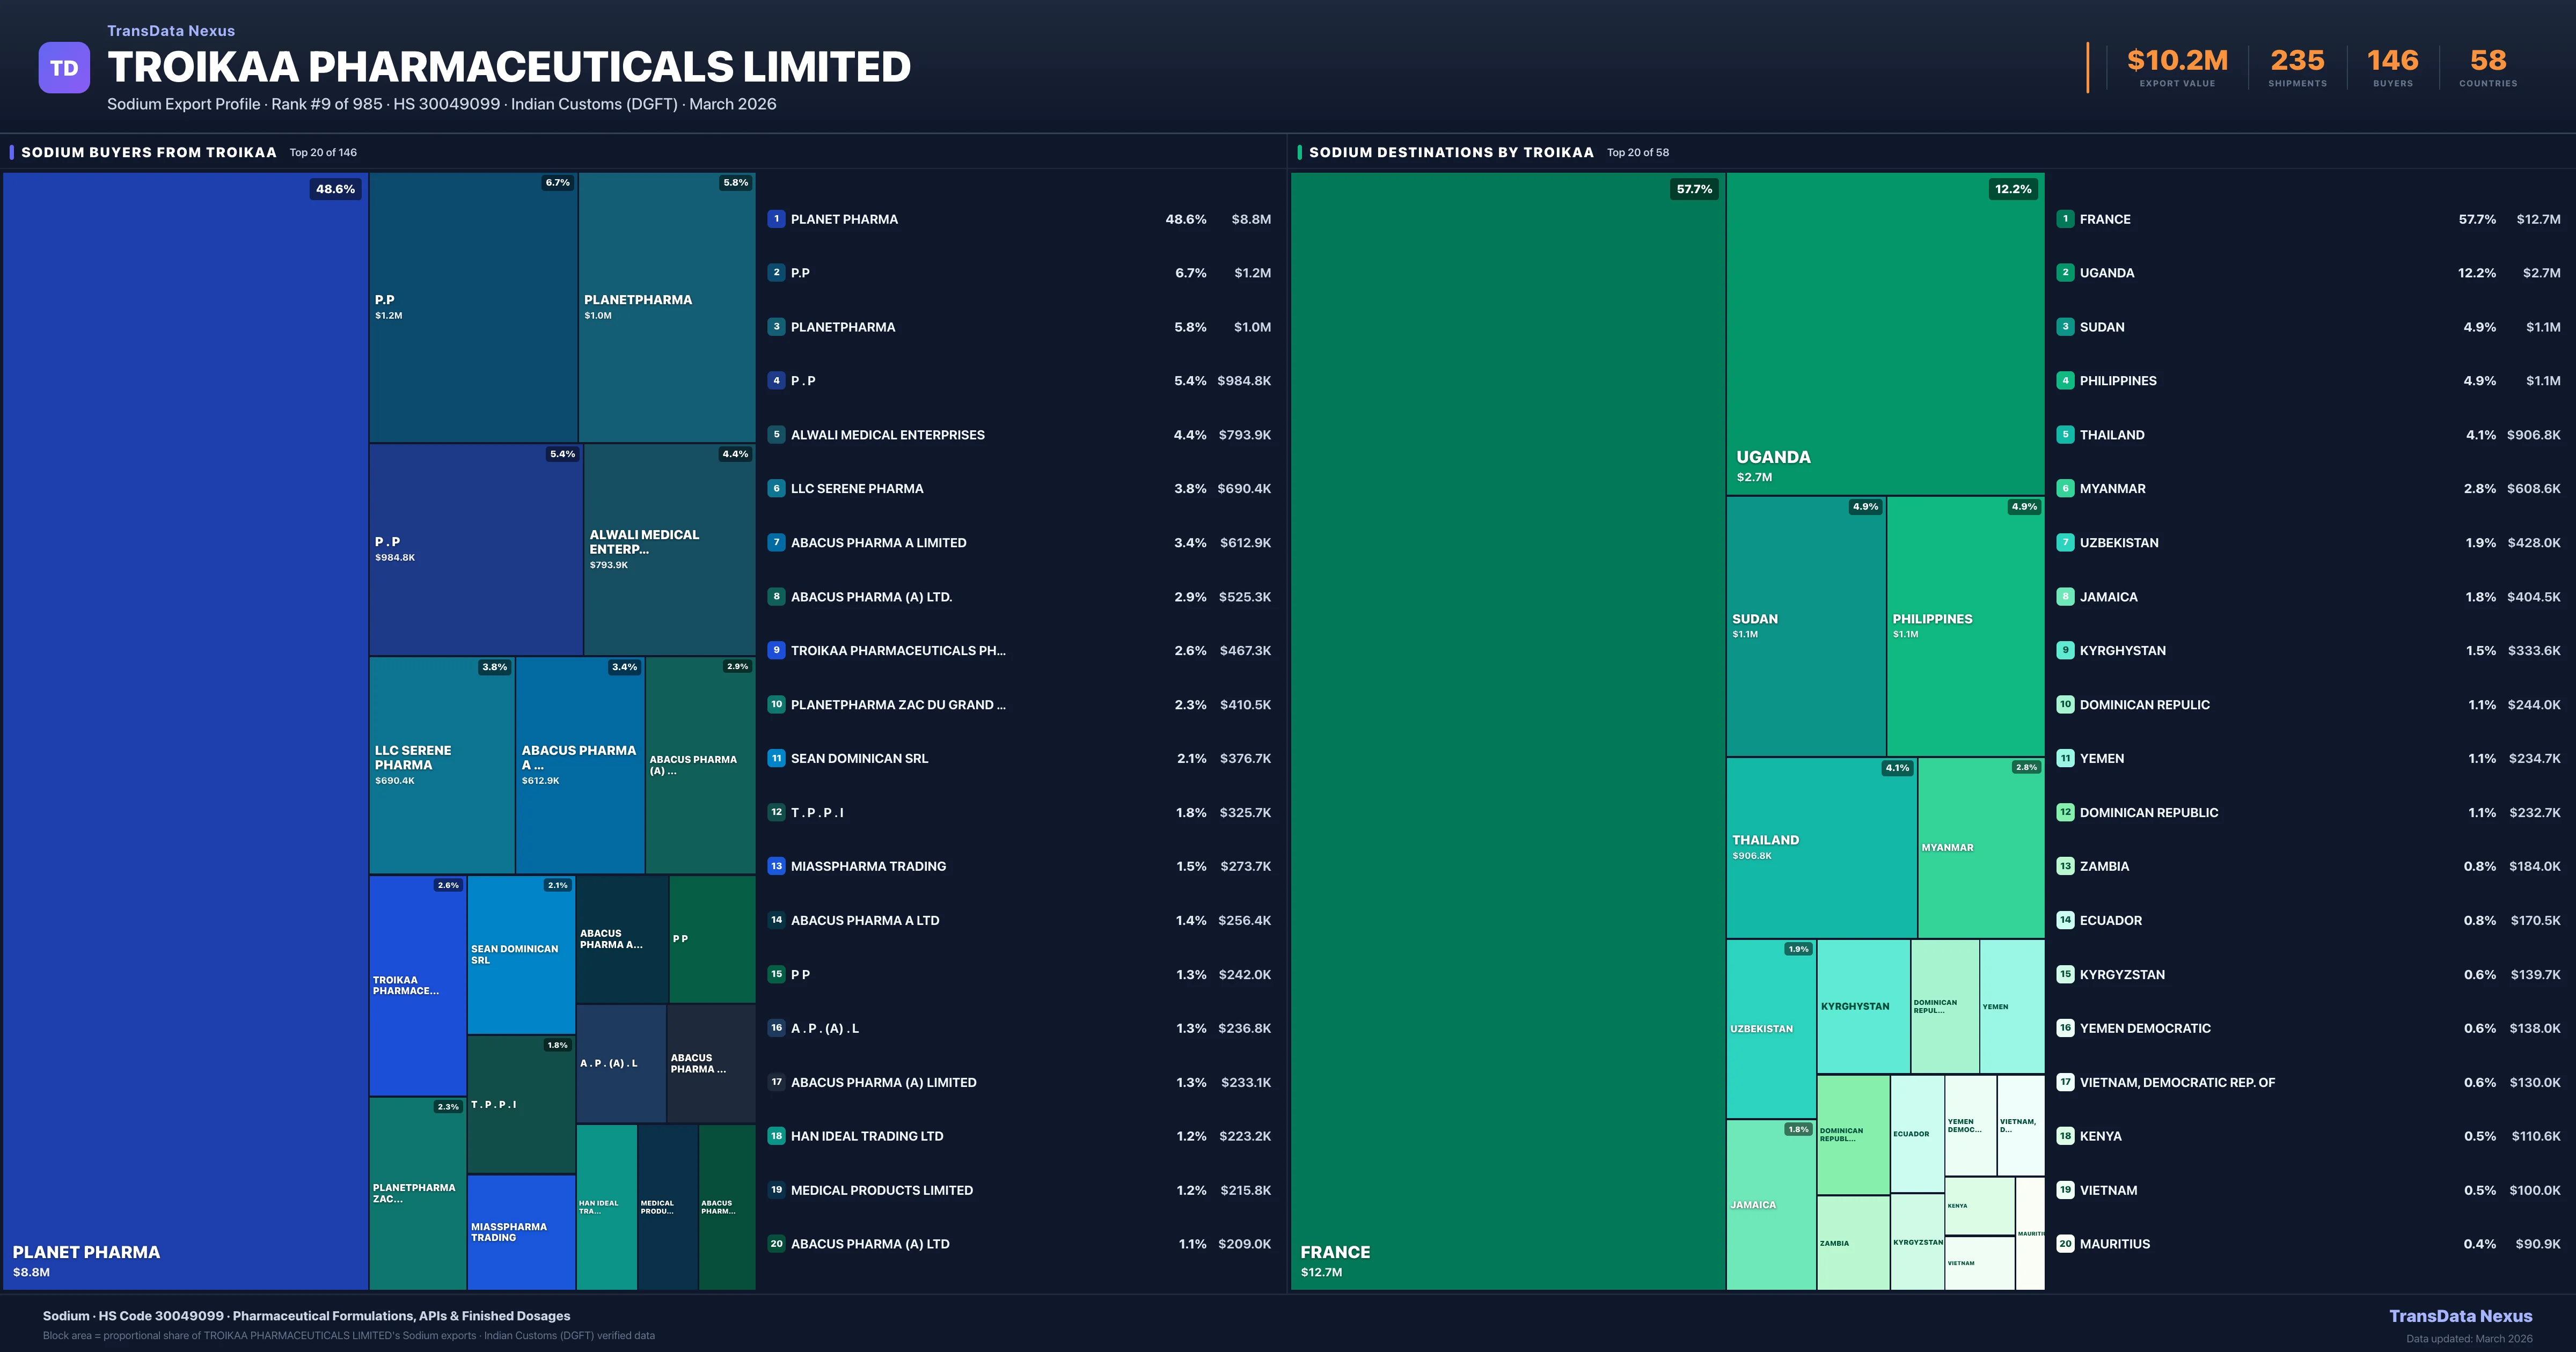Click the THAILAND row in destinations list

pyautogui.click(x=2111, y=435)
